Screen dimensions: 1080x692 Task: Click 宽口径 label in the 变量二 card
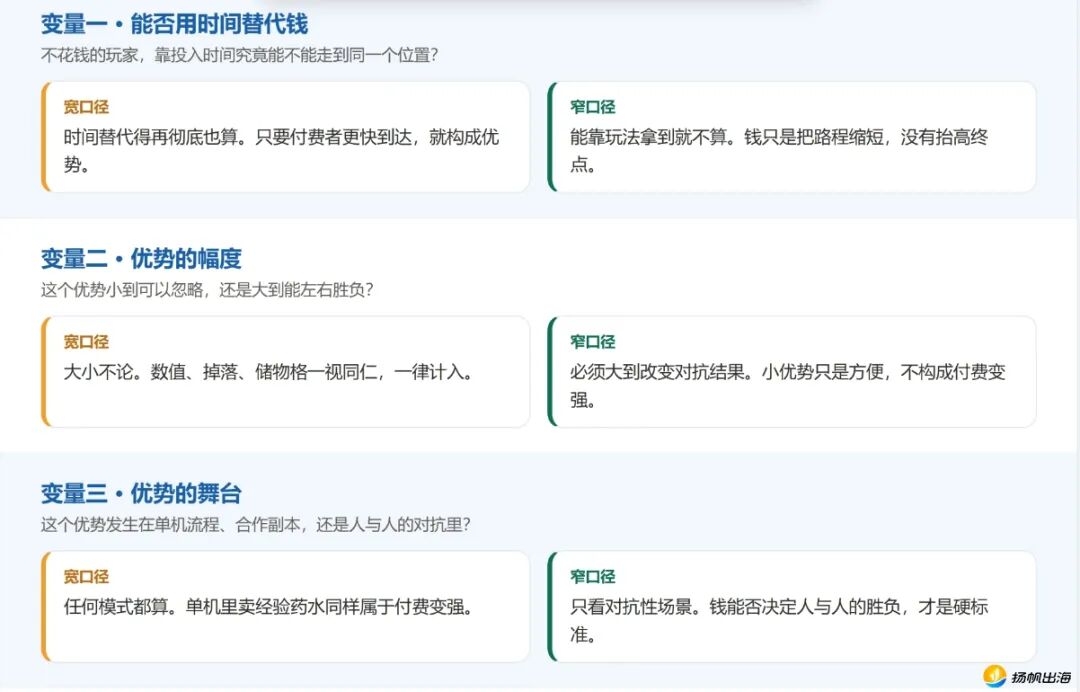click(86, 342)
